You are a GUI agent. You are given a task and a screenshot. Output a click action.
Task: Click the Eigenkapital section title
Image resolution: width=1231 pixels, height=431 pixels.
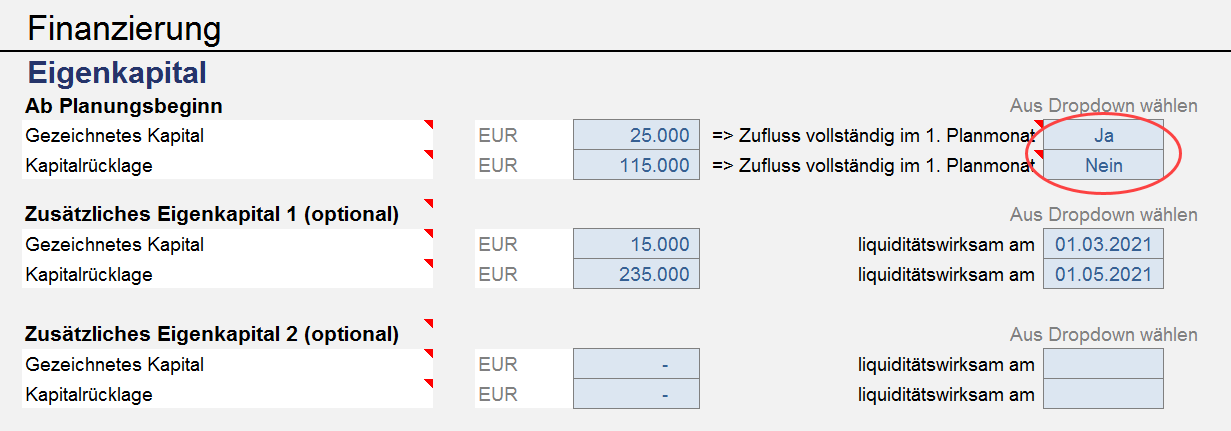pyautogui.click(x=117, y=72)
